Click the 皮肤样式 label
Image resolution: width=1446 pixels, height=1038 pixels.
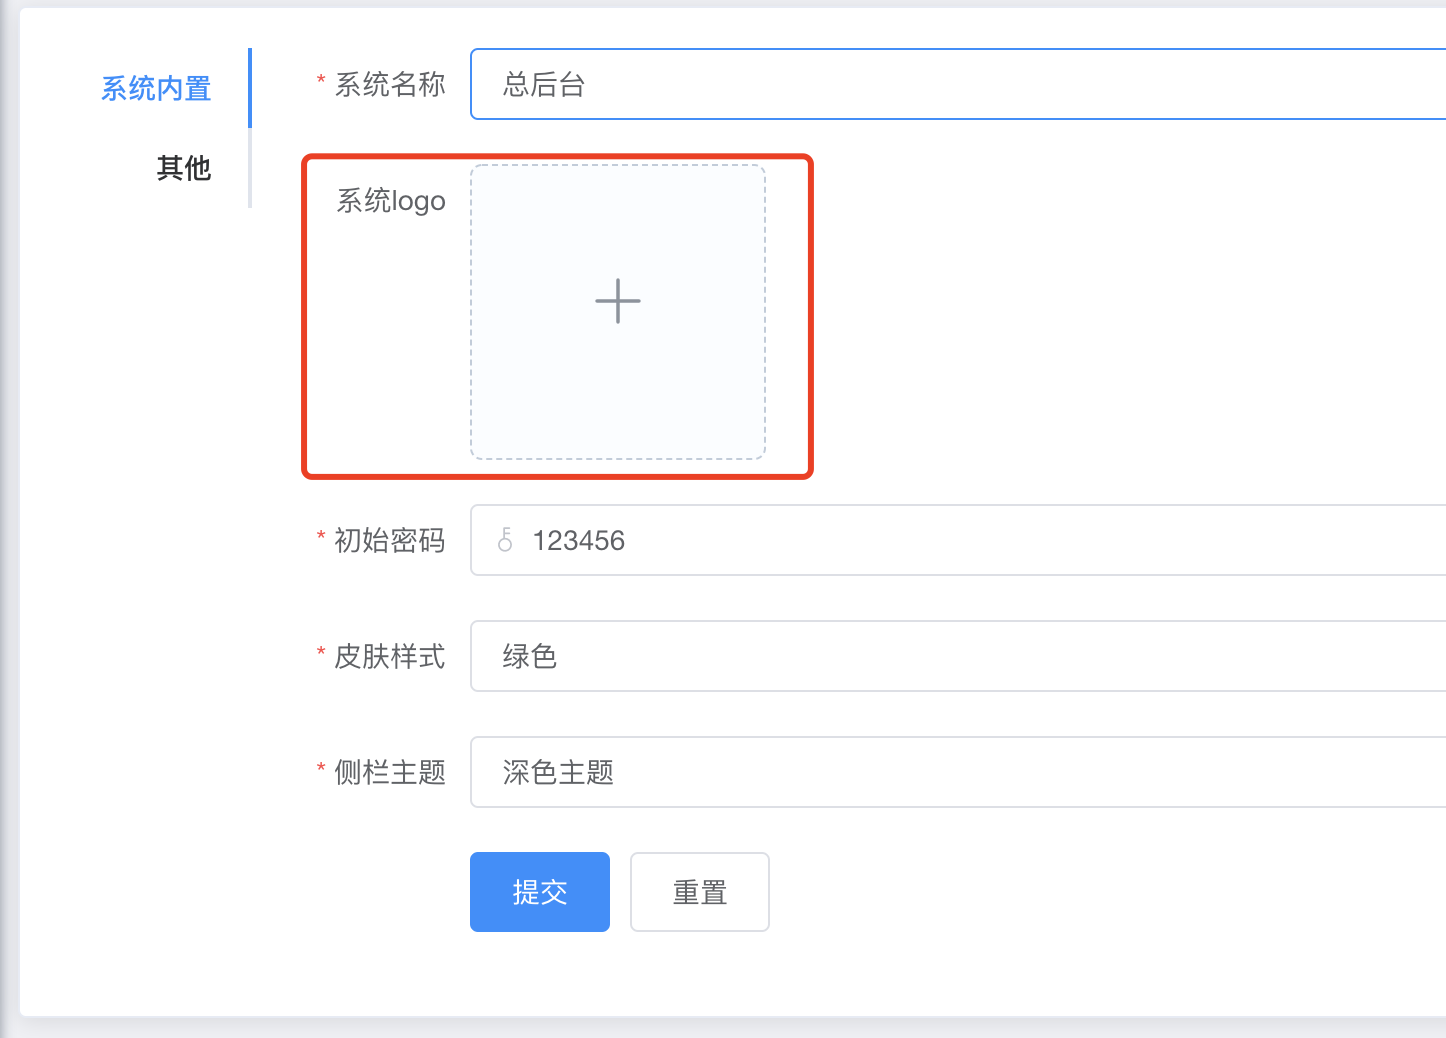pos(390,657)
